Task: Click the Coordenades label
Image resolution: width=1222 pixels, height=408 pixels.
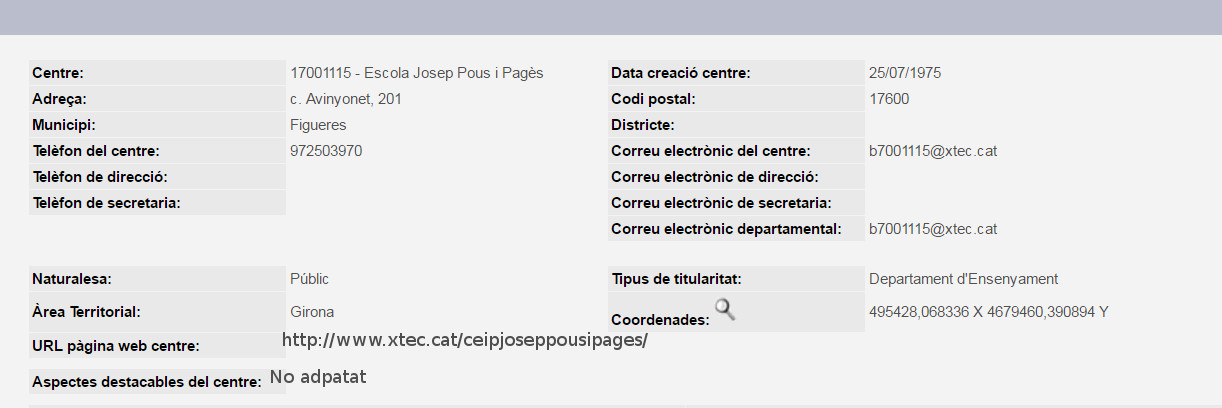Action: click(x=660, y=320)
